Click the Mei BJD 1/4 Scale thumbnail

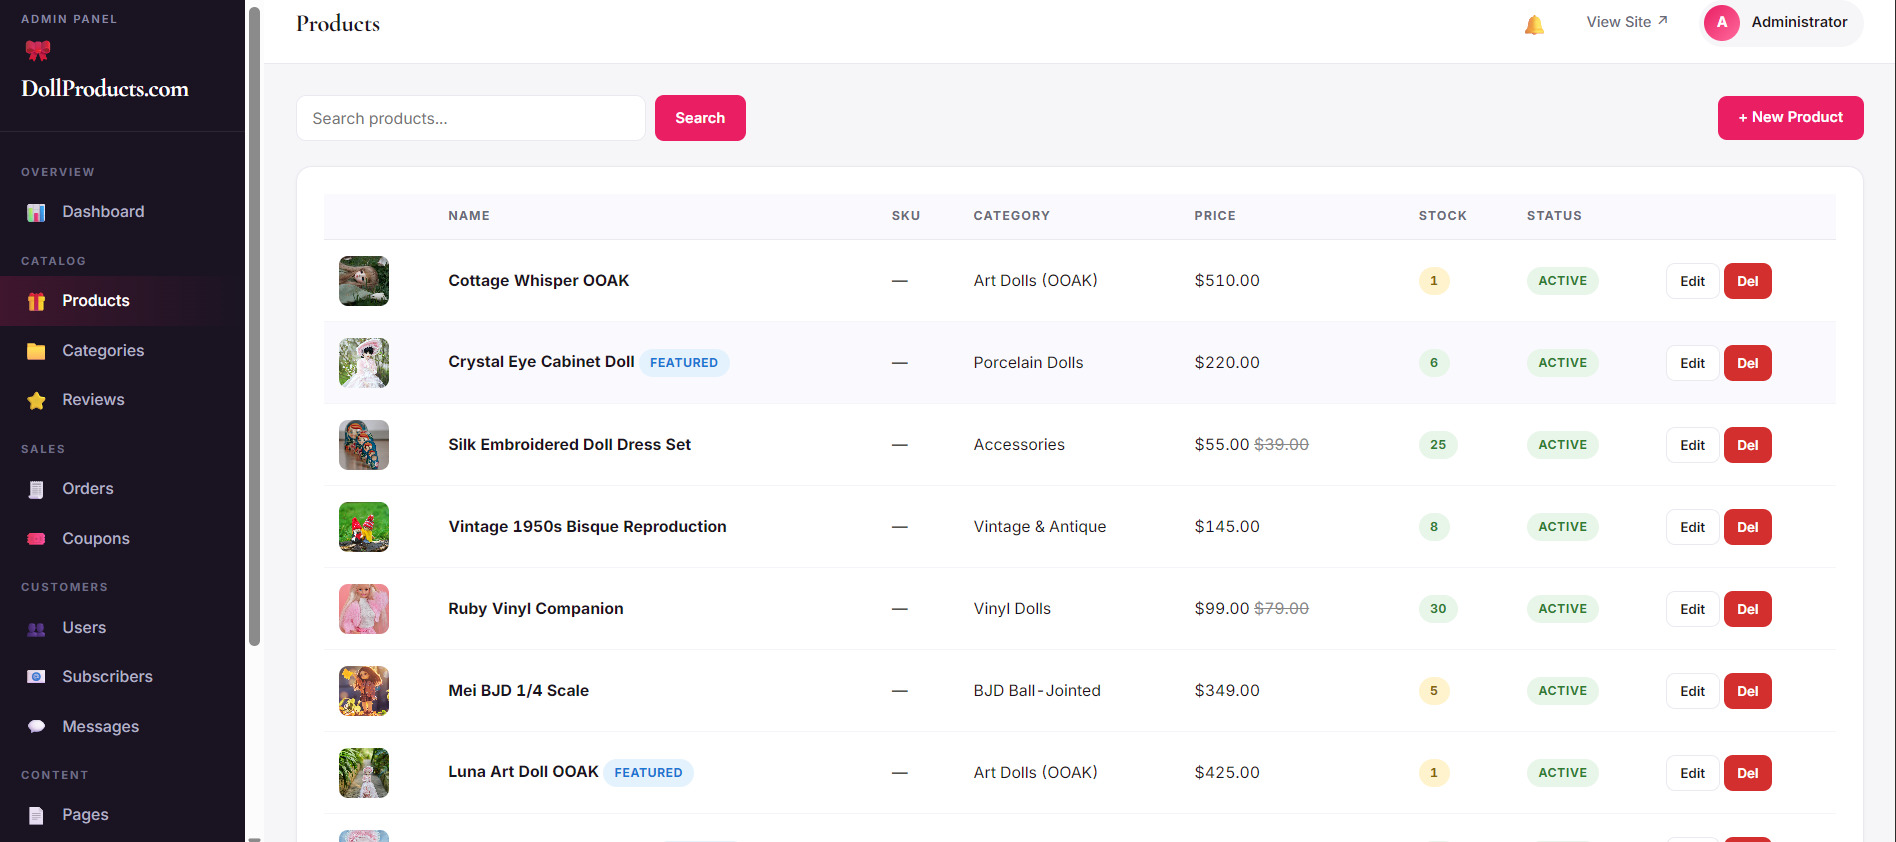[364, 691]
